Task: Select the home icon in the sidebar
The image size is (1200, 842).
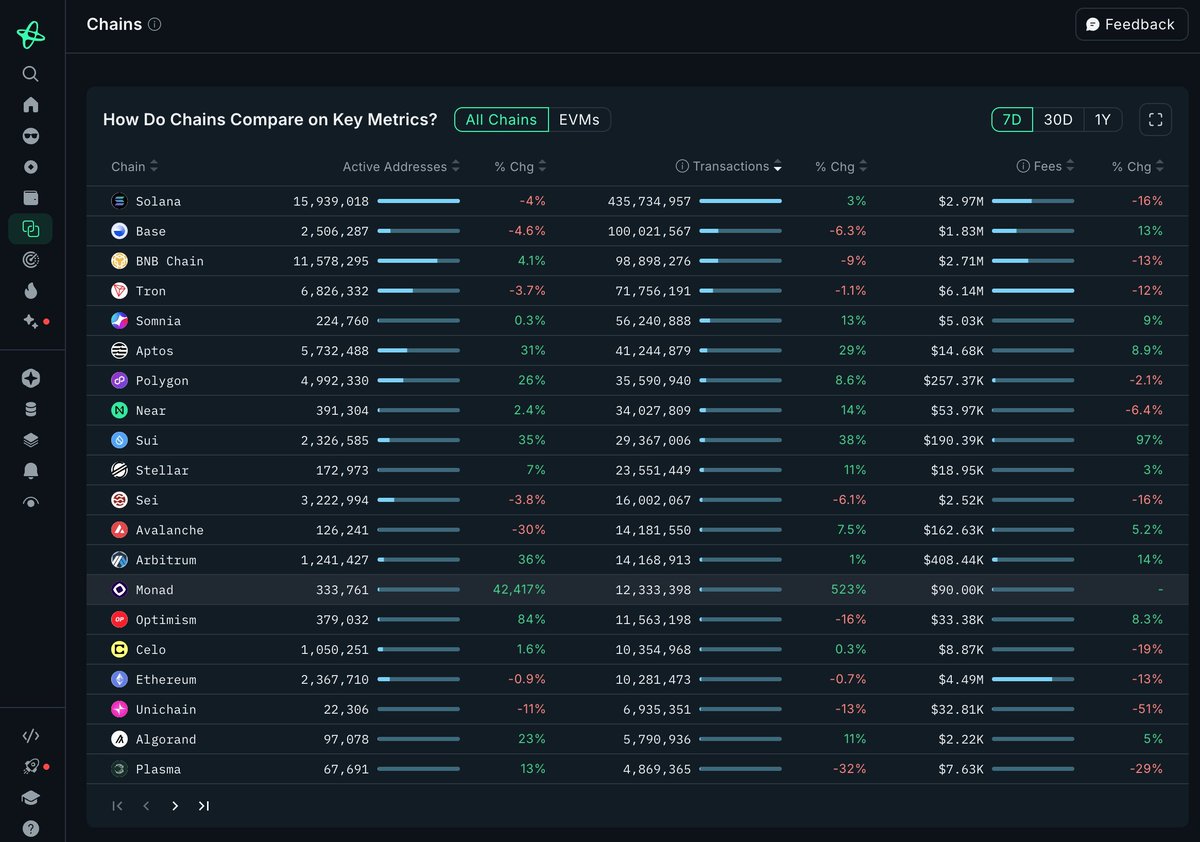Action: 30,103
